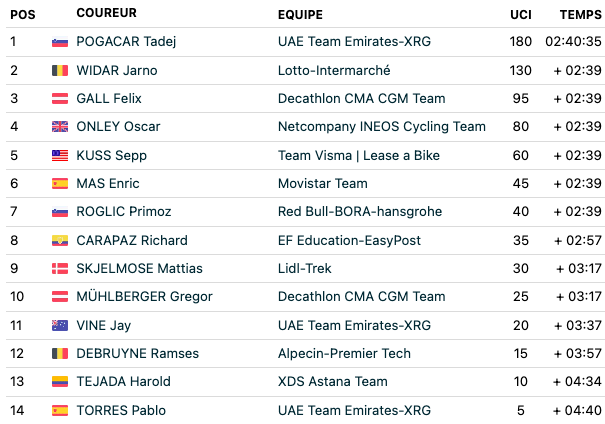Open rider page for POGACAR Tadej
The image size is (605, 424).
(126, 41)
